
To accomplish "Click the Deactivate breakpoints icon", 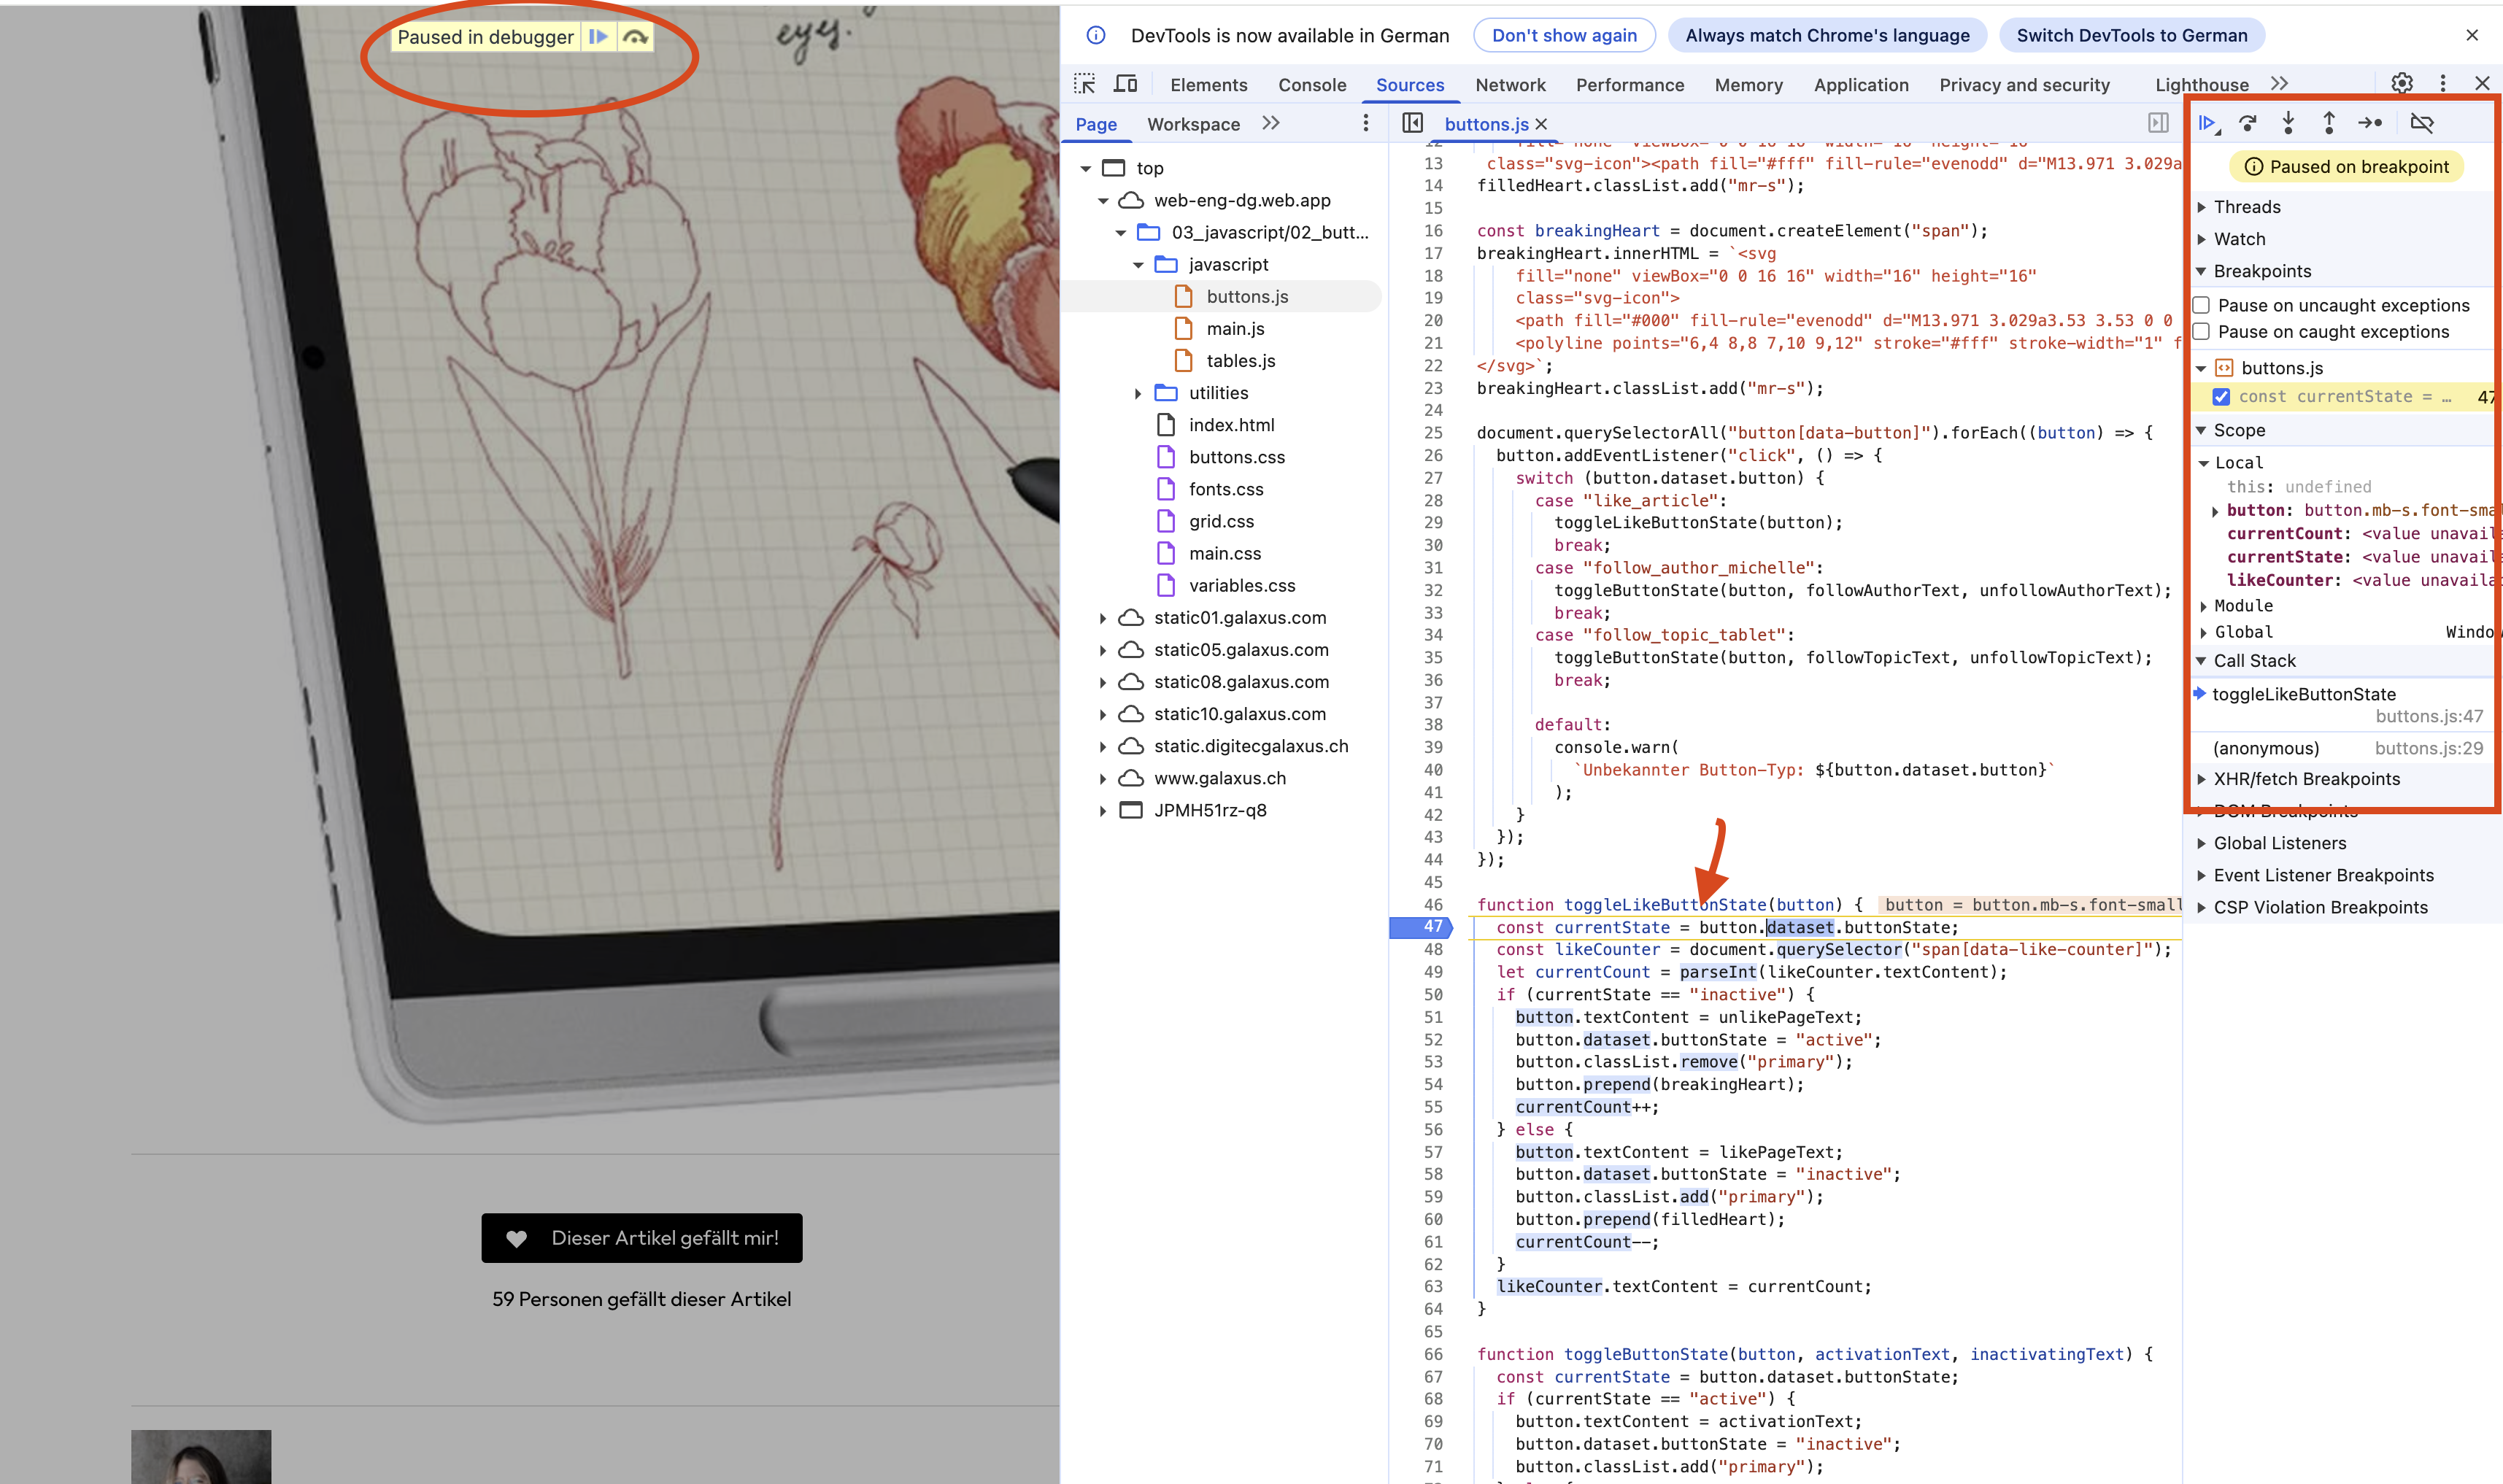I will click(x=2422, y=123).
